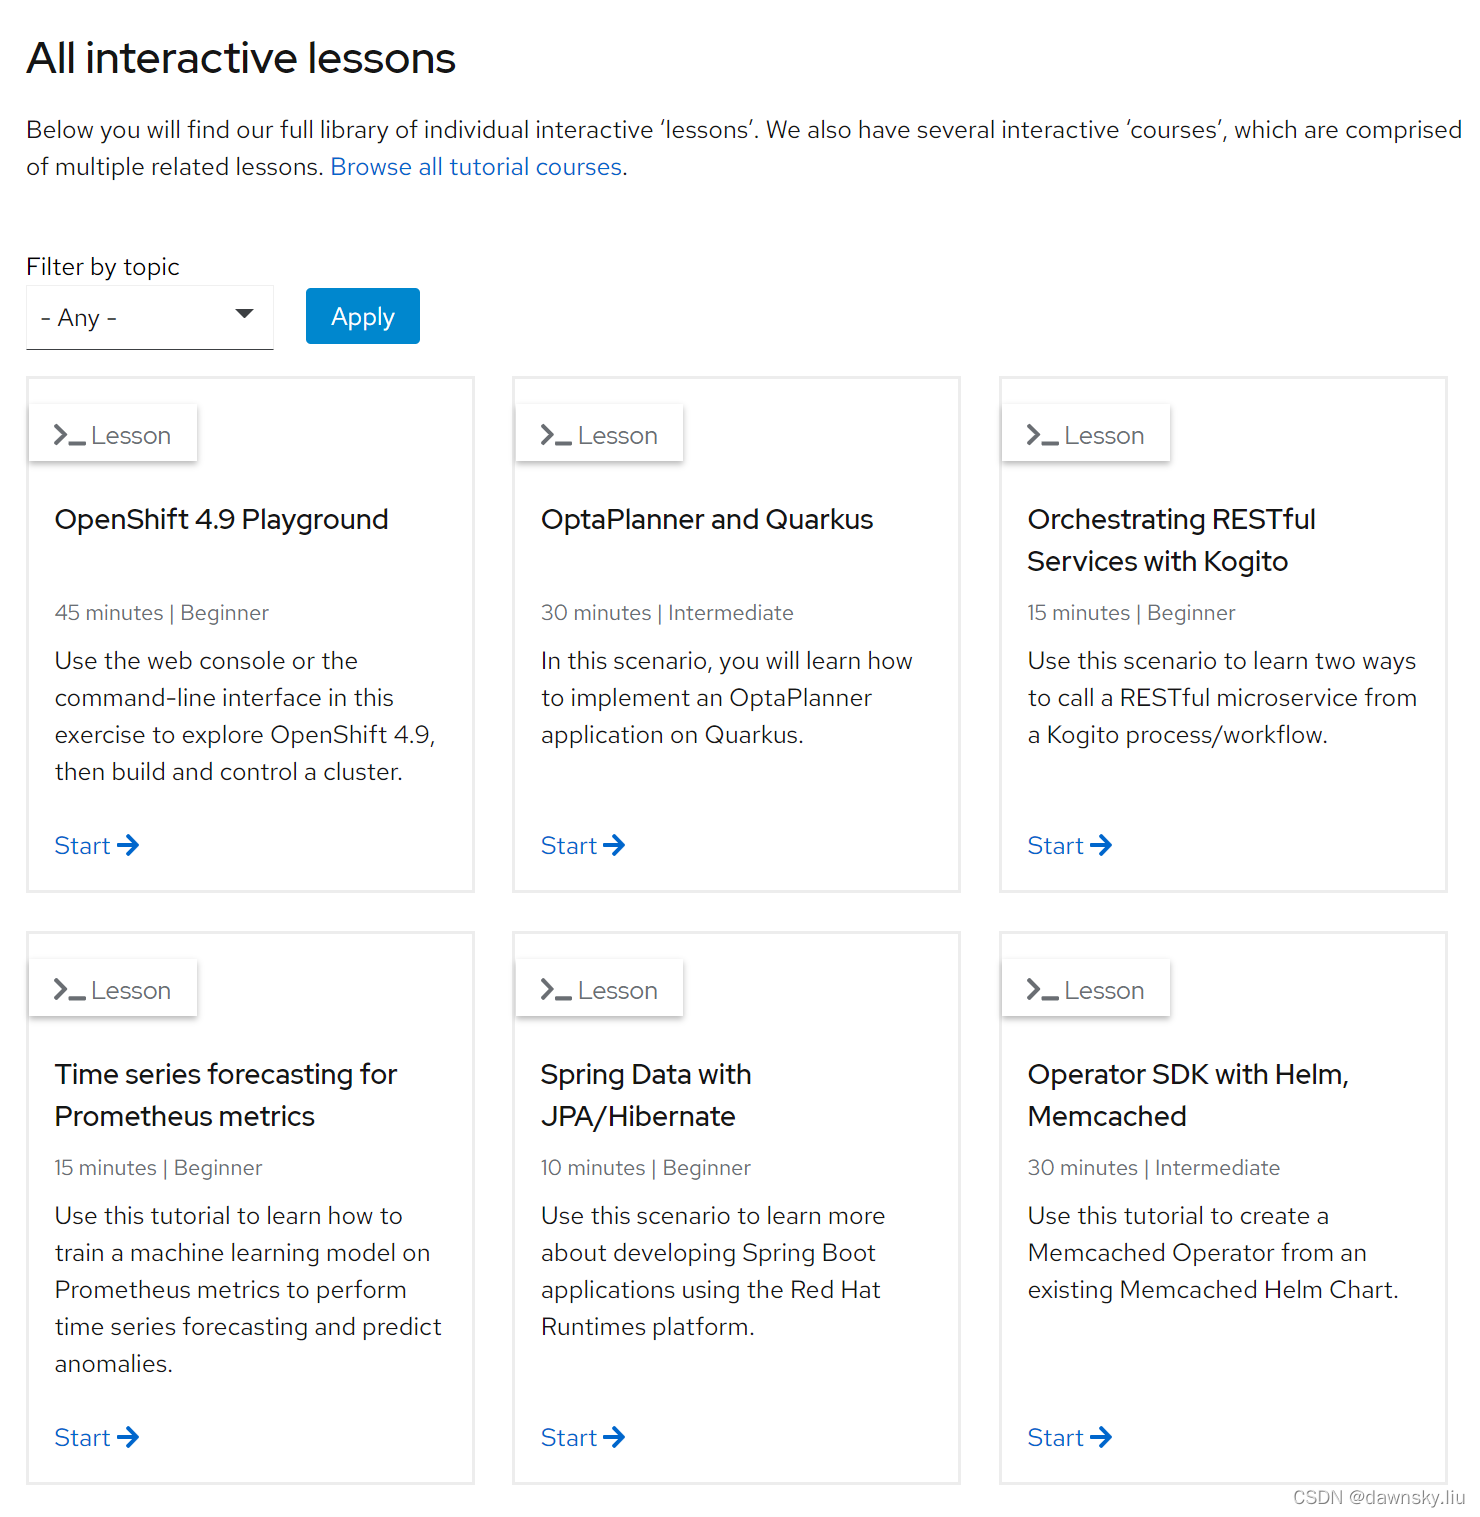This screenshot has height=1517, width=1480.
Task: Start the Operator SDK with Helm lesson
Action: click(x=1069, y=1438)
